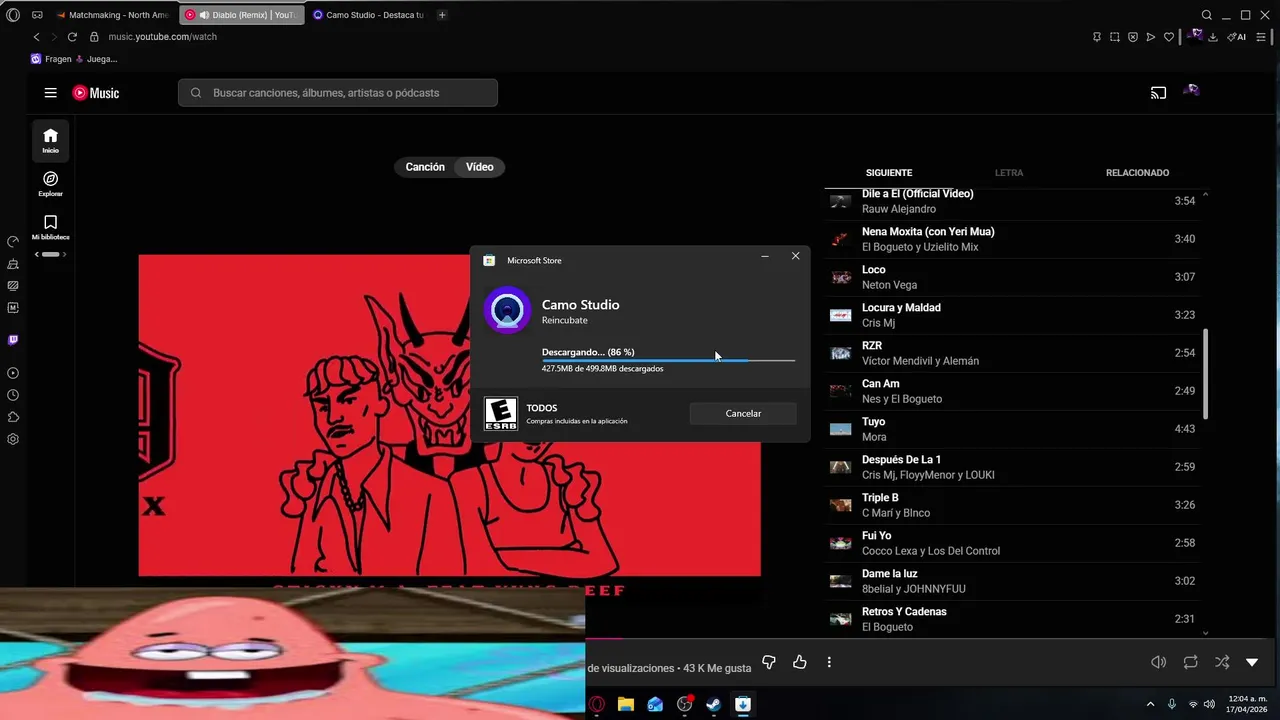Click the YouTube Music logo

pyautogui.click(x=95, y=93)
